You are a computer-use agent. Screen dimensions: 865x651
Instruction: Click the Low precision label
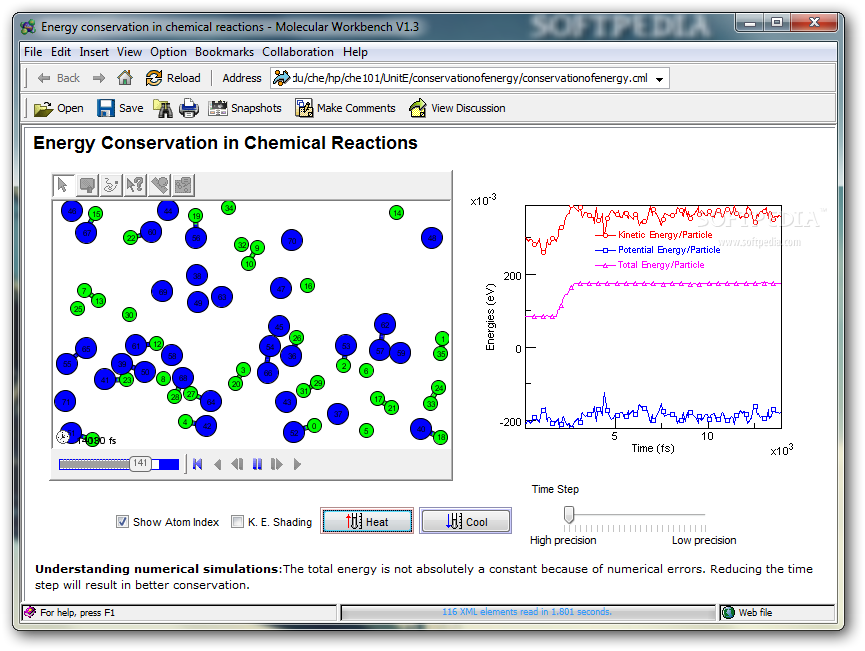point(704,540)
